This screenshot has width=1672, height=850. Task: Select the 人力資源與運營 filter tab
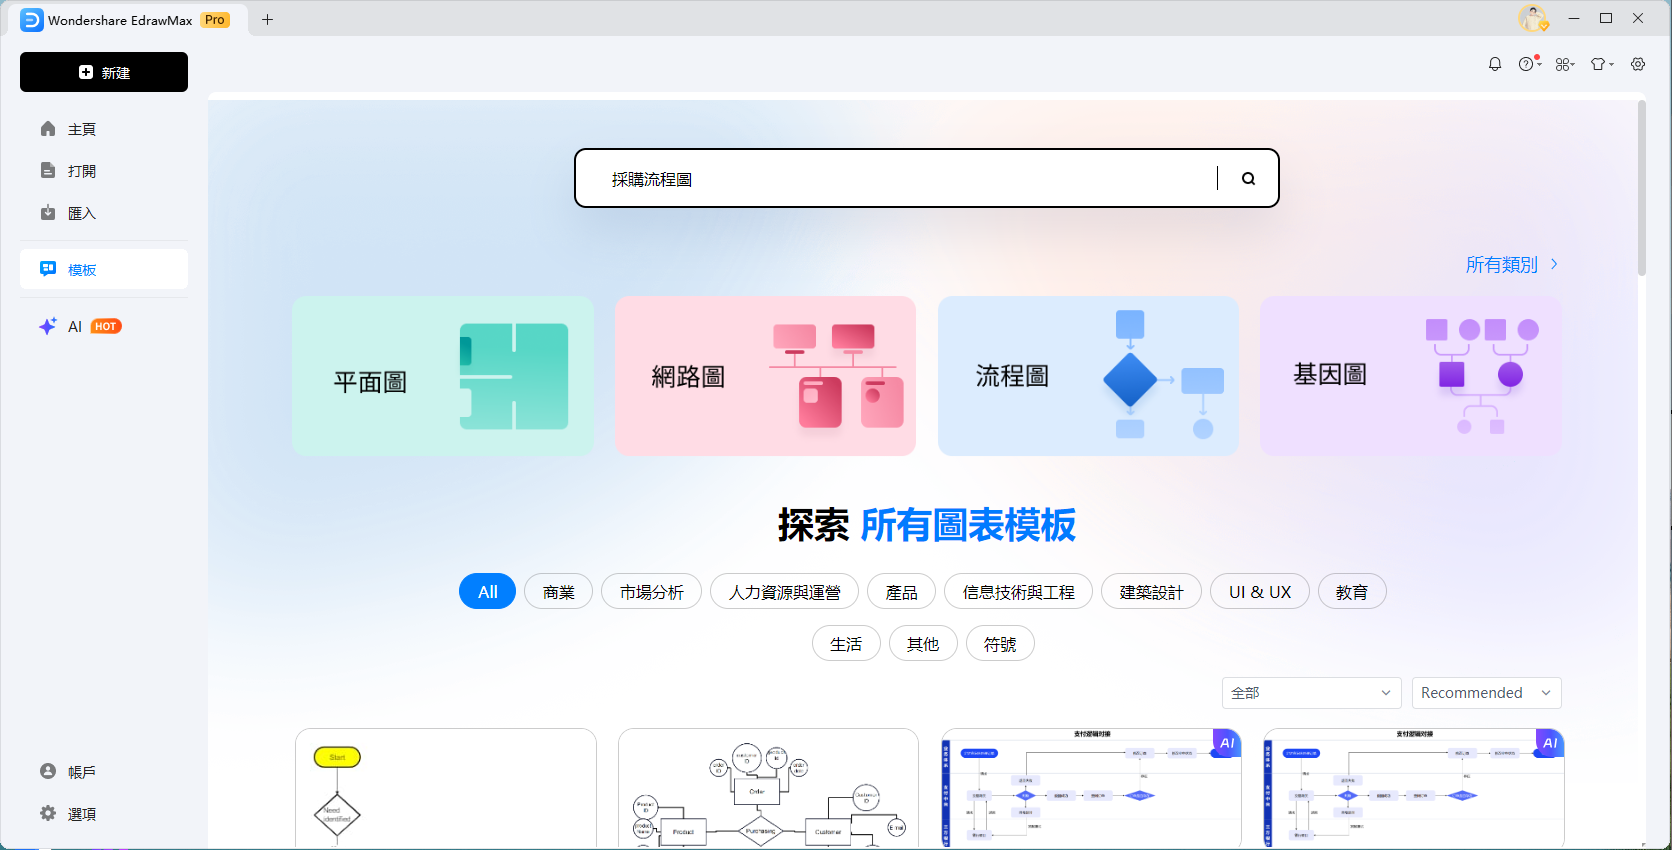(784, 591)
